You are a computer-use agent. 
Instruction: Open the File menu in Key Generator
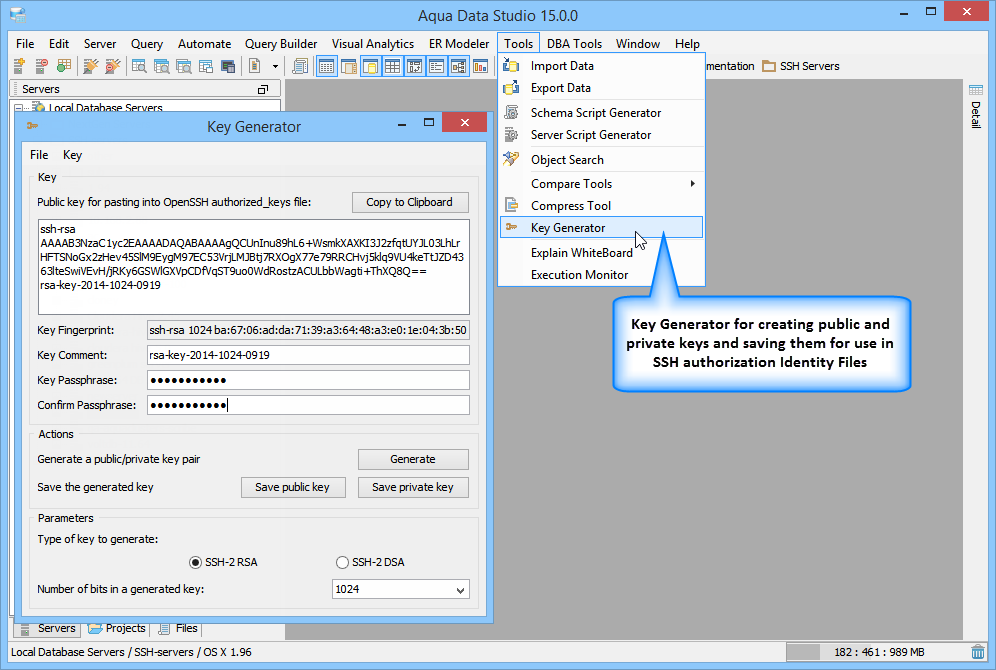pos(39,155)
